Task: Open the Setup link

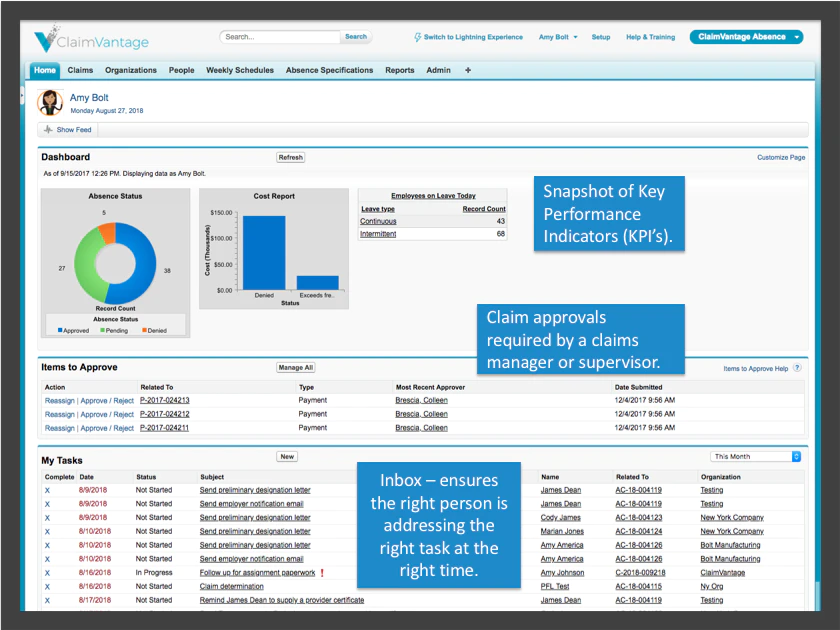Action: [601, 37]
